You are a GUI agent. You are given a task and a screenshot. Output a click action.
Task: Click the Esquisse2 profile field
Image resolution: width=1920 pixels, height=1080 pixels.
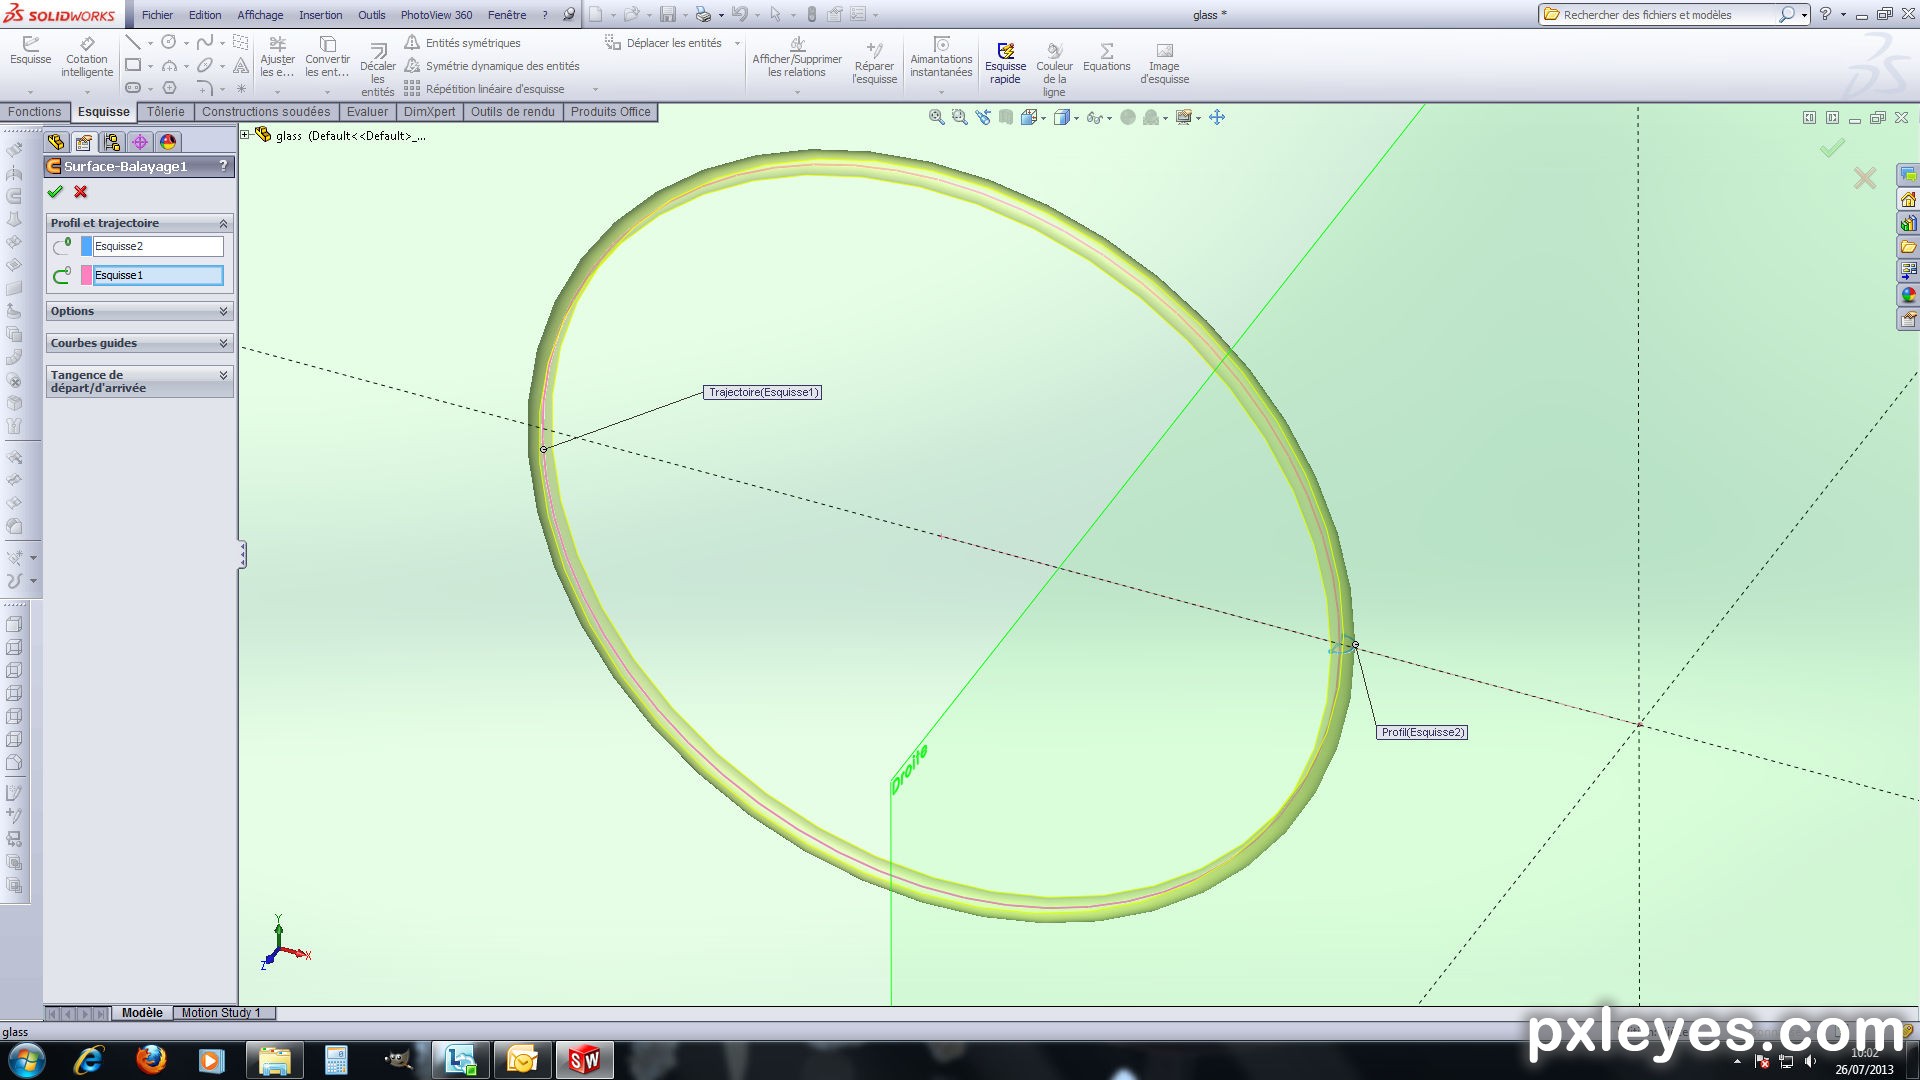[158, 246]
